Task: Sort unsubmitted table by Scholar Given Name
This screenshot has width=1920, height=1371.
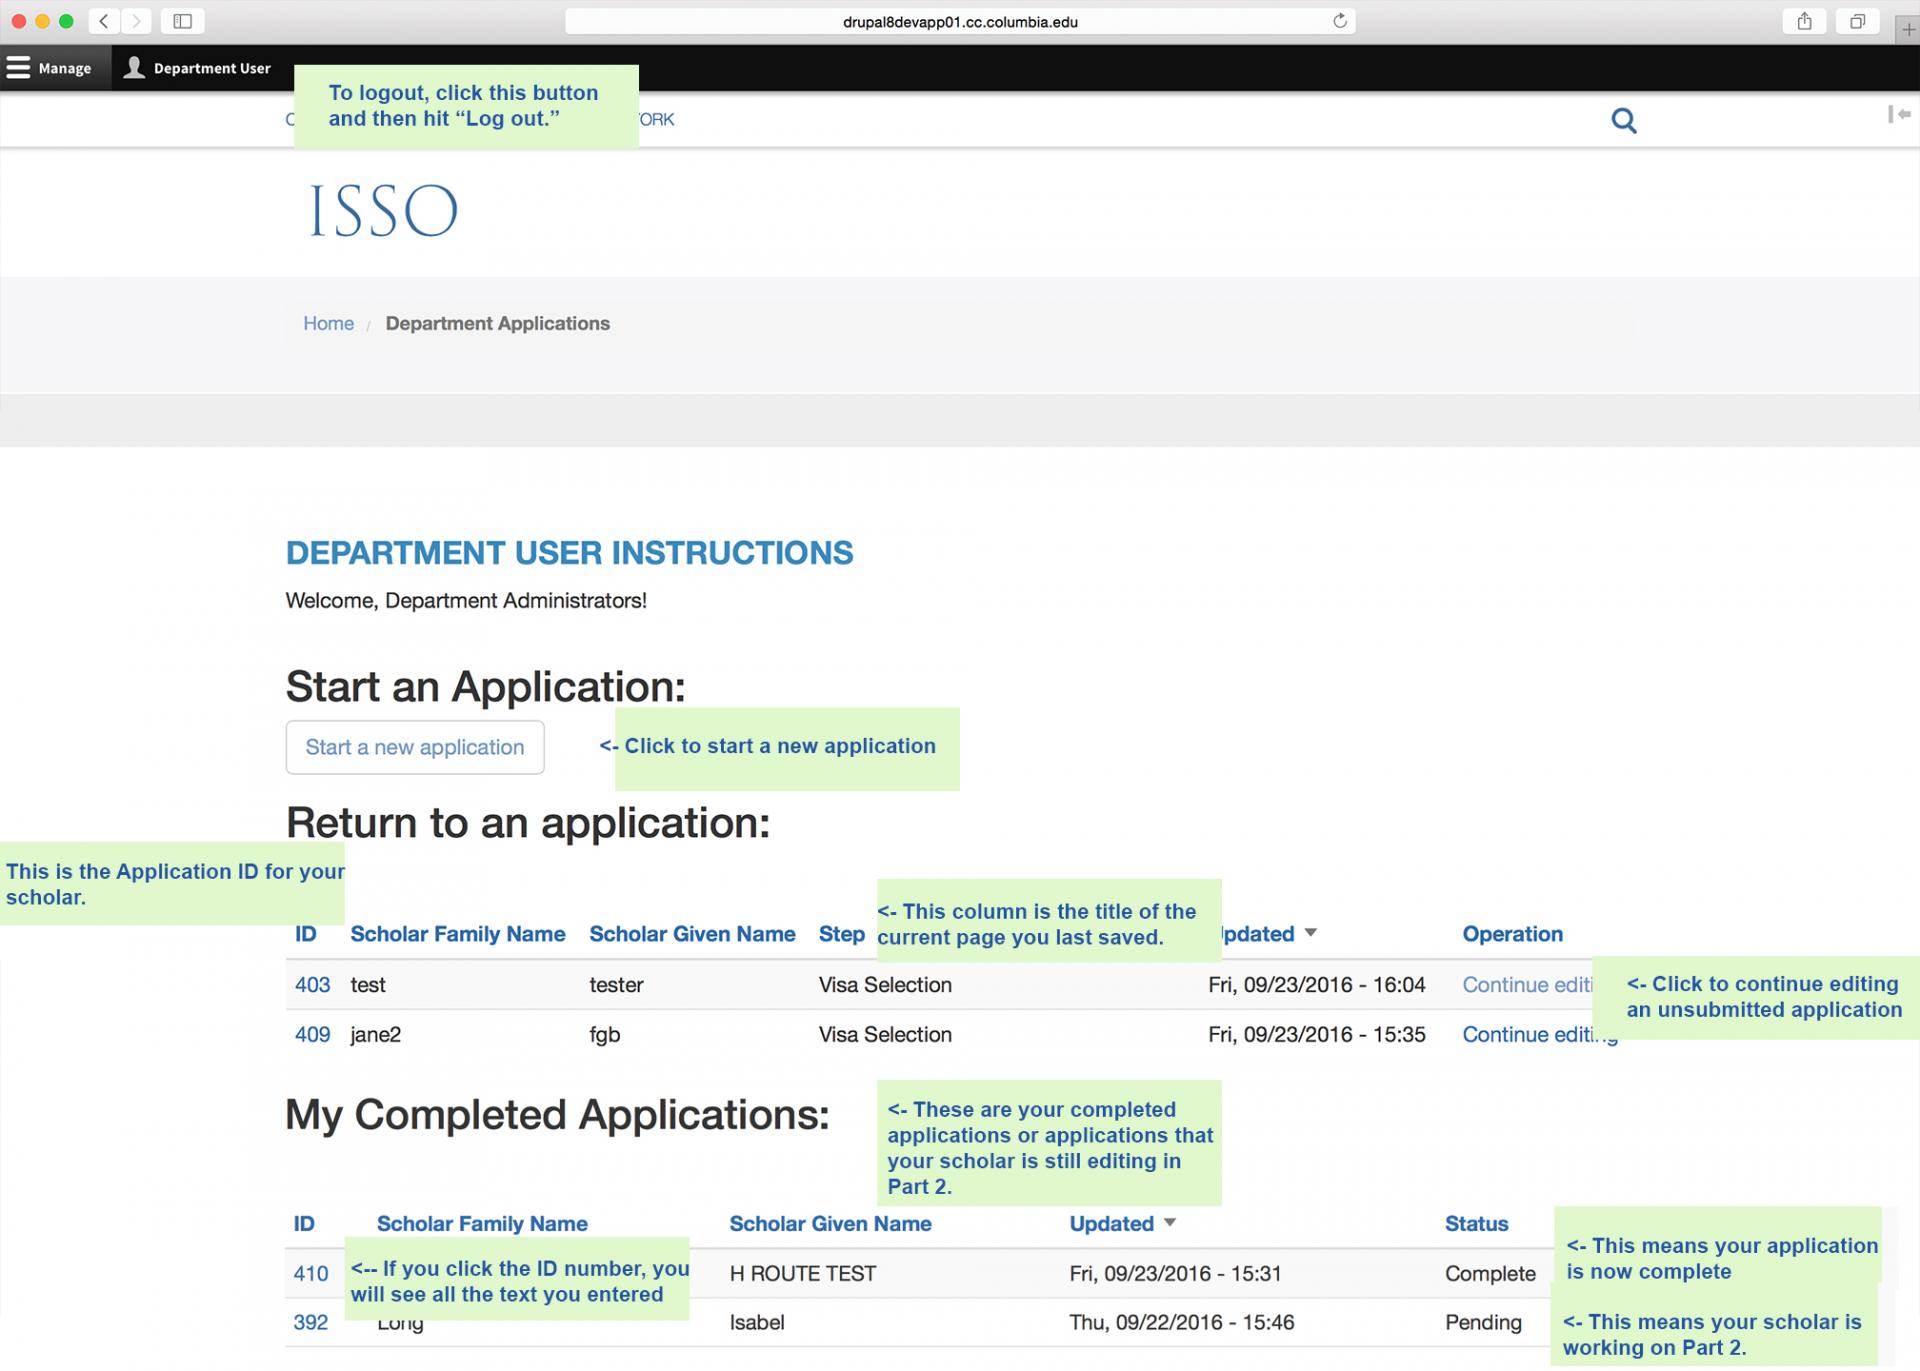Action: click(x=692, y=934)
